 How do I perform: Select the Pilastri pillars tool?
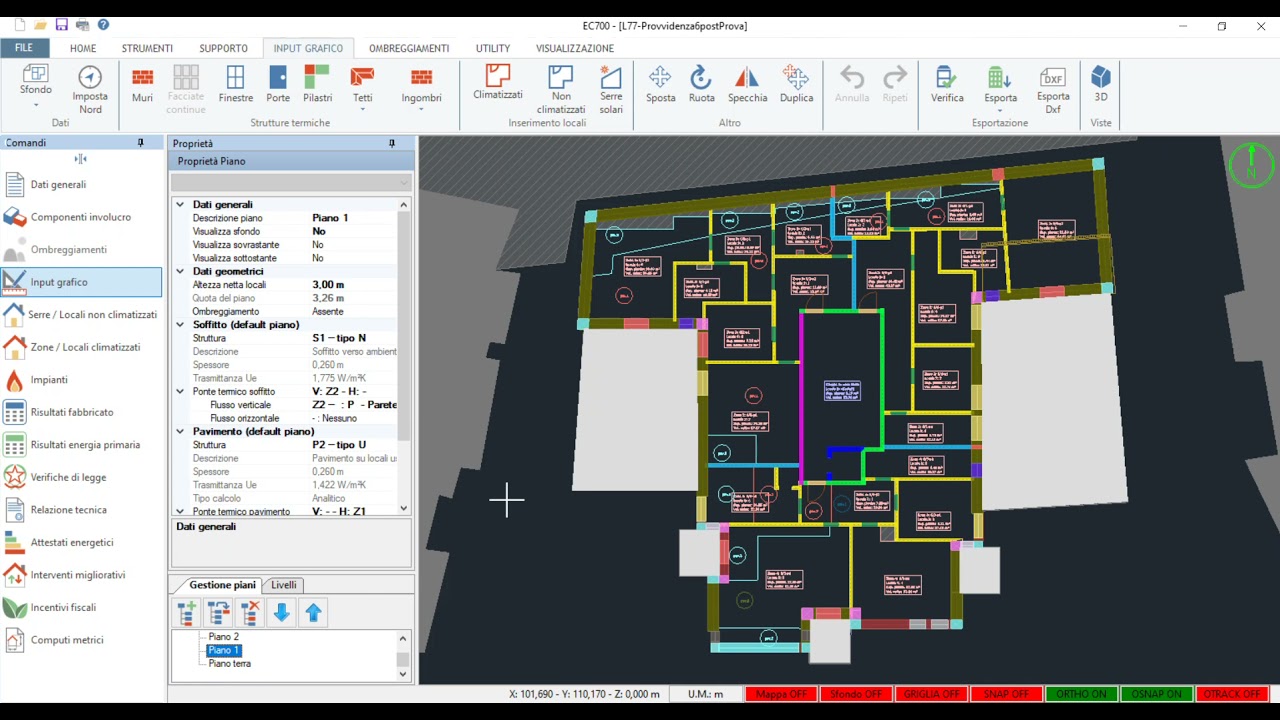(x=317, y=85)
